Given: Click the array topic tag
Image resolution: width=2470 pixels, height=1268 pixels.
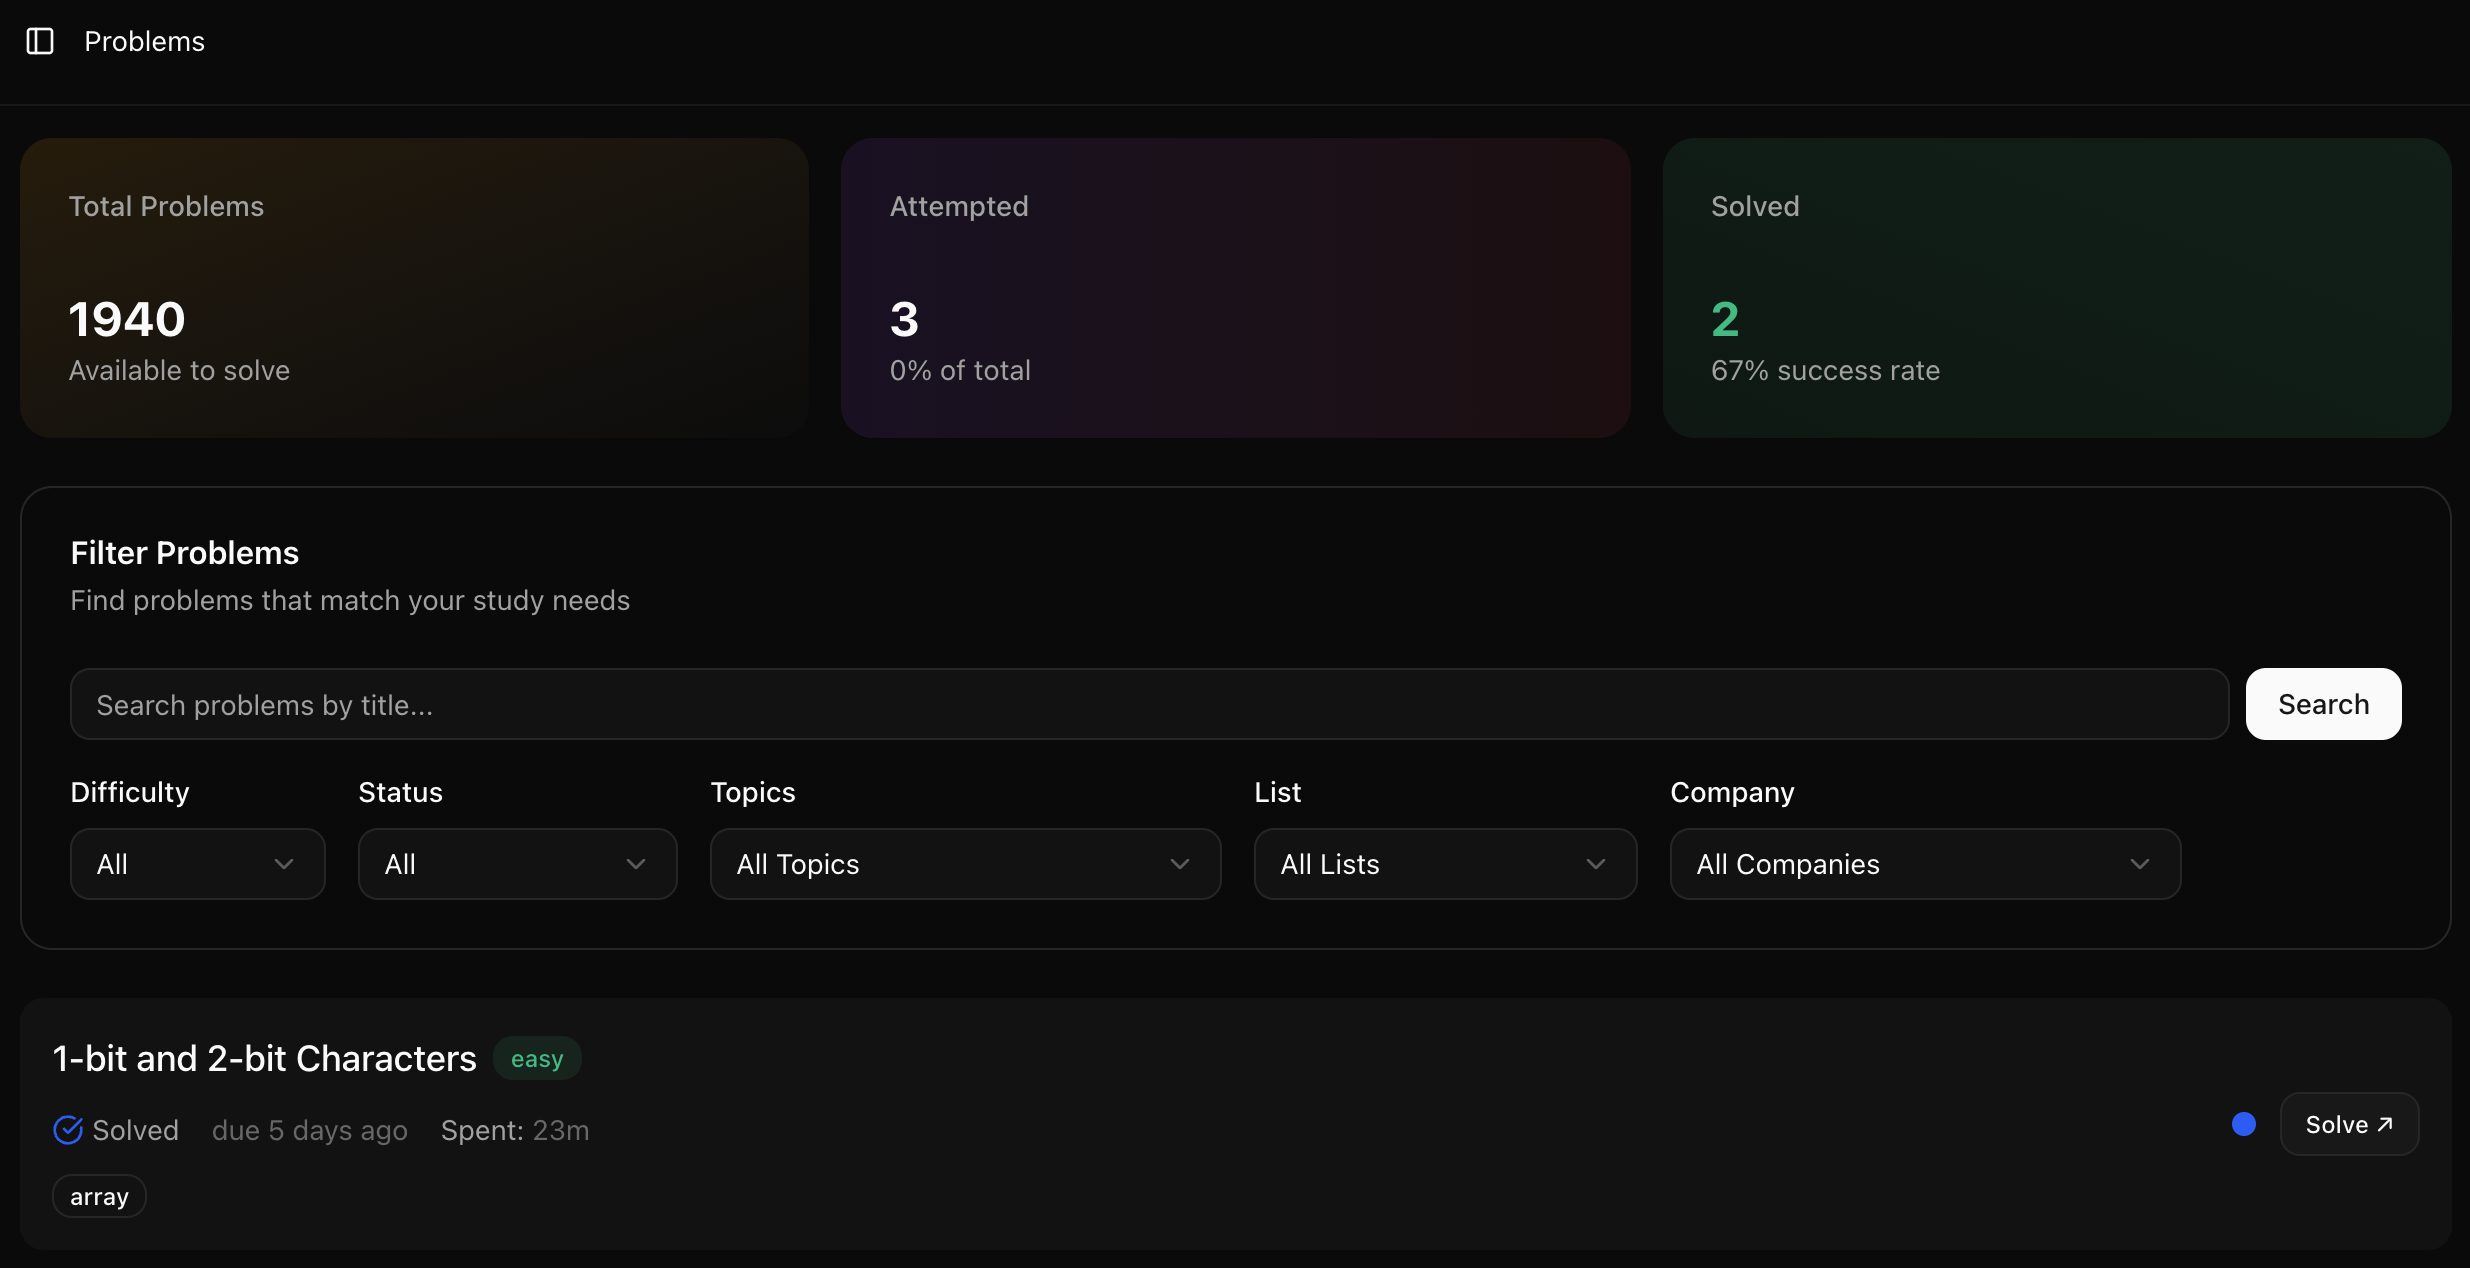Looking at the screenshot, I should [x=99, y=1196].
